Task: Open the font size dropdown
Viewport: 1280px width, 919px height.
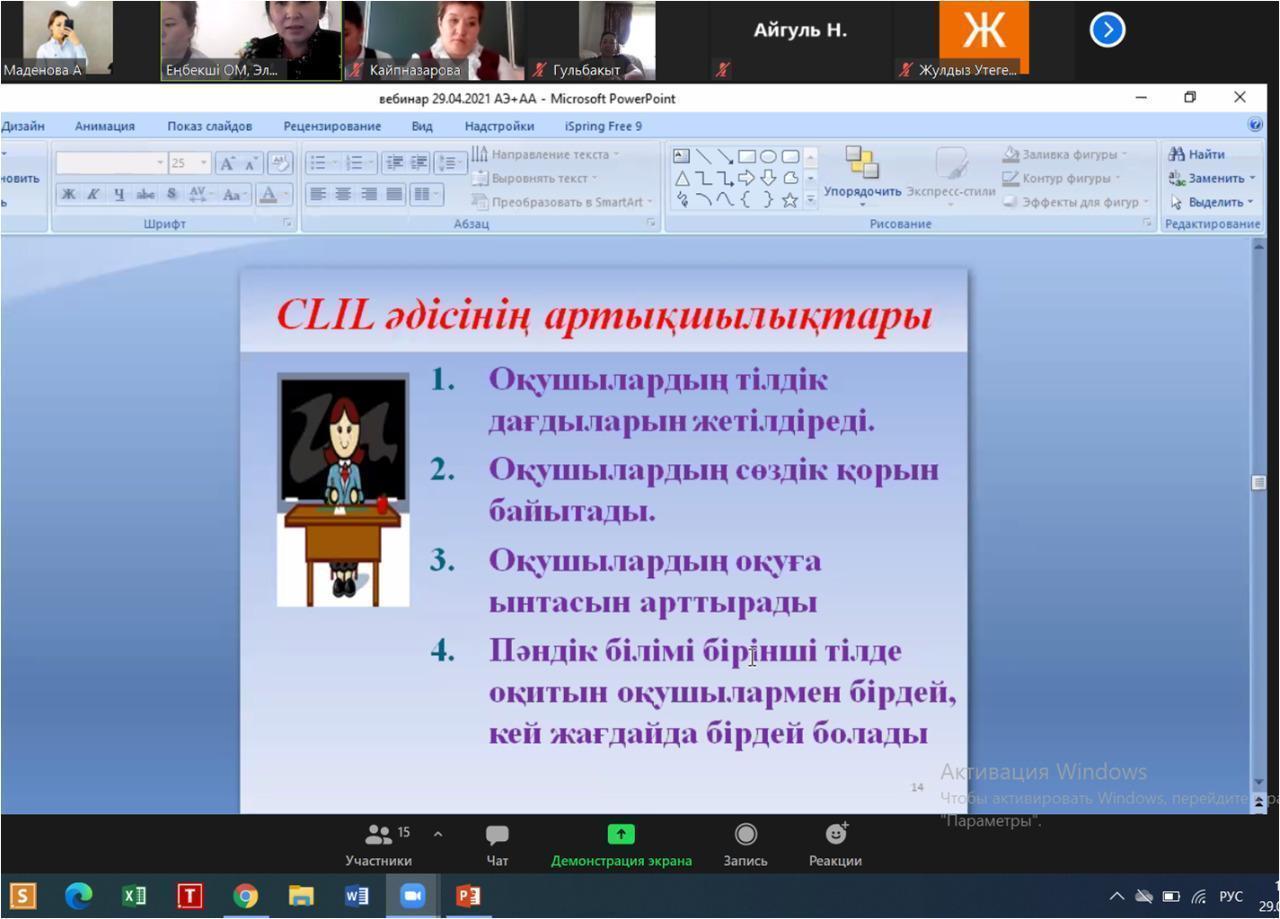Action: 203,163
